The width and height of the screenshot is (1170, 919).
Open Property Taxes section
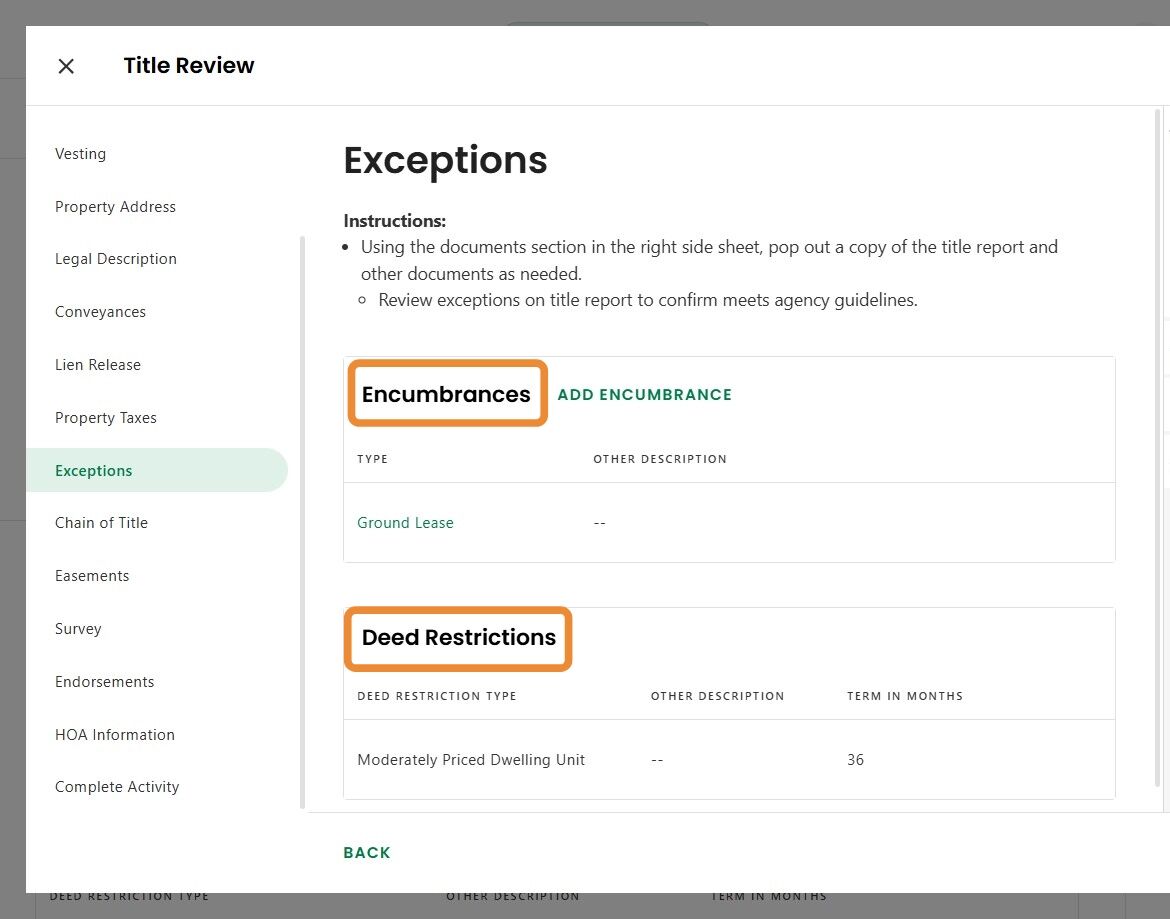click(106, 418)
